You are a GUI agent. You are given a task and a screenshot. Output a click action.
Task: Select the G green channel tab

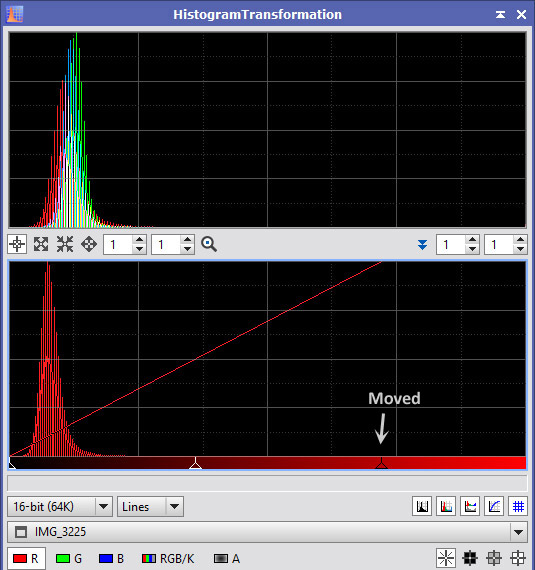(x=68, y=558)
